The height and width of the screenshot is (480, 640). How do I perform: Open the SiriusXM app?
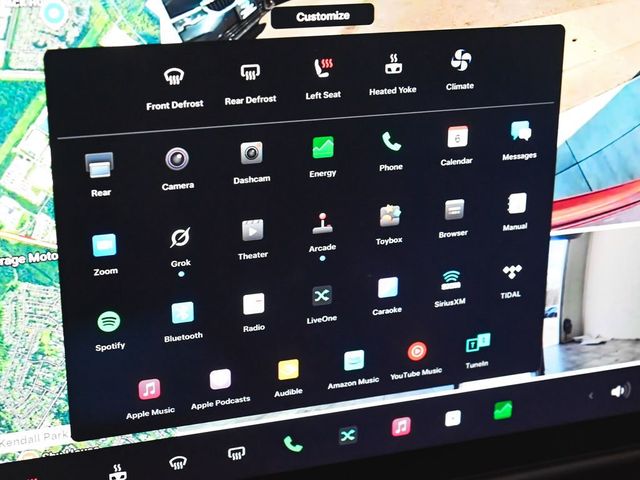point(451,280)
